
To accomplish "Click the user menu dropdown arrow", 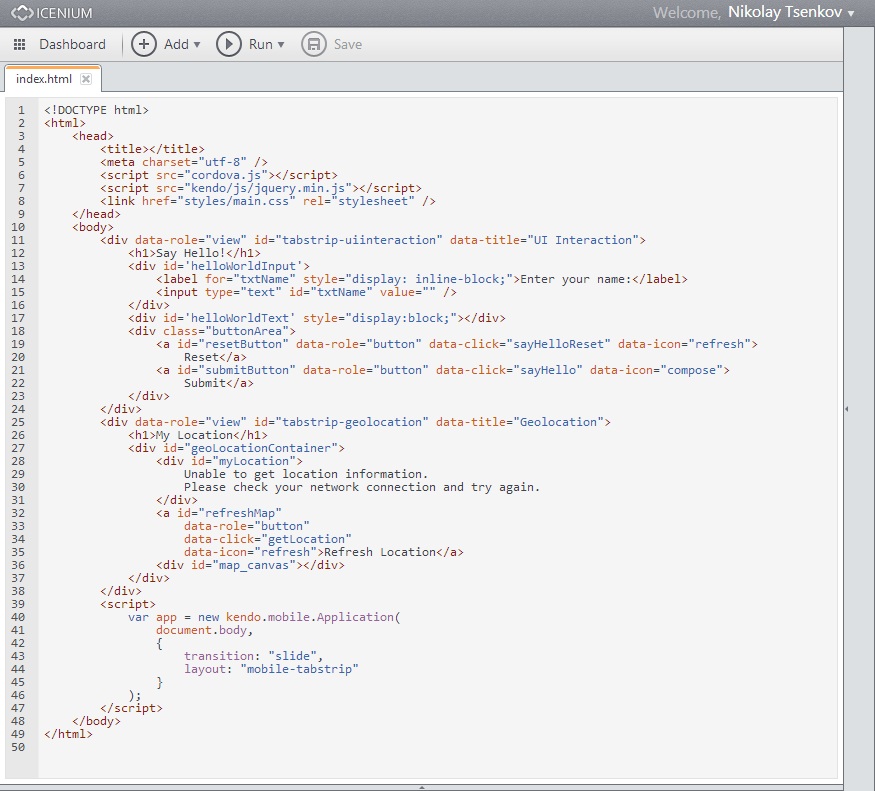I will pyautogui.click(x=851, y=14).
